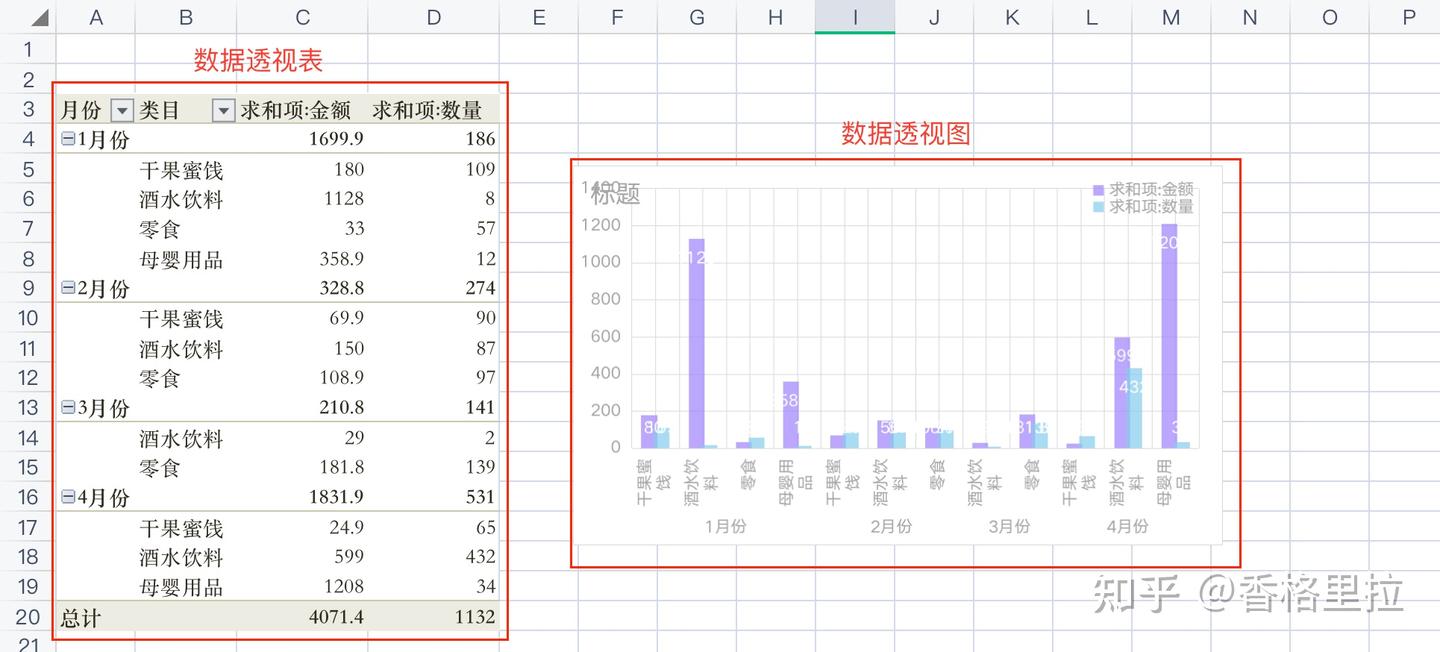1440x652 pixels.
Task: Select column P header
Action: click(1409, 17)
